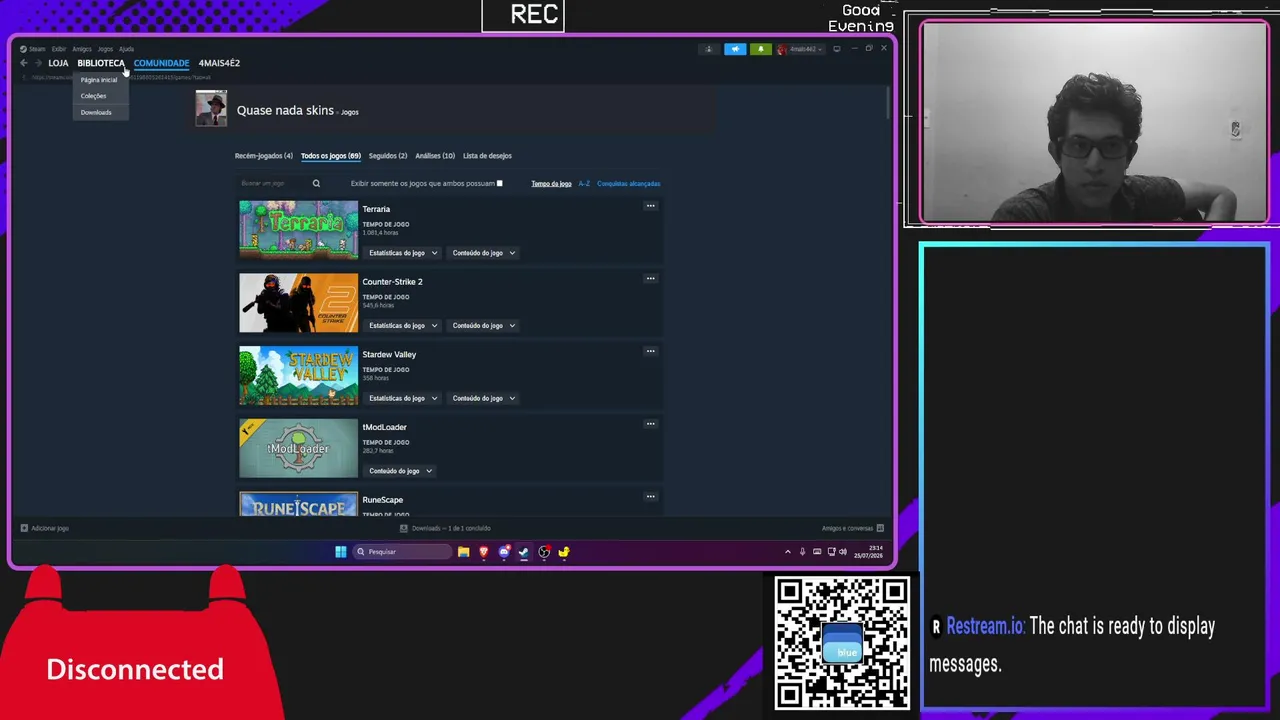The height and width of the screenshot is (720, 1280).
Task: Show hidden system tray icons
Action: [787, 552]
